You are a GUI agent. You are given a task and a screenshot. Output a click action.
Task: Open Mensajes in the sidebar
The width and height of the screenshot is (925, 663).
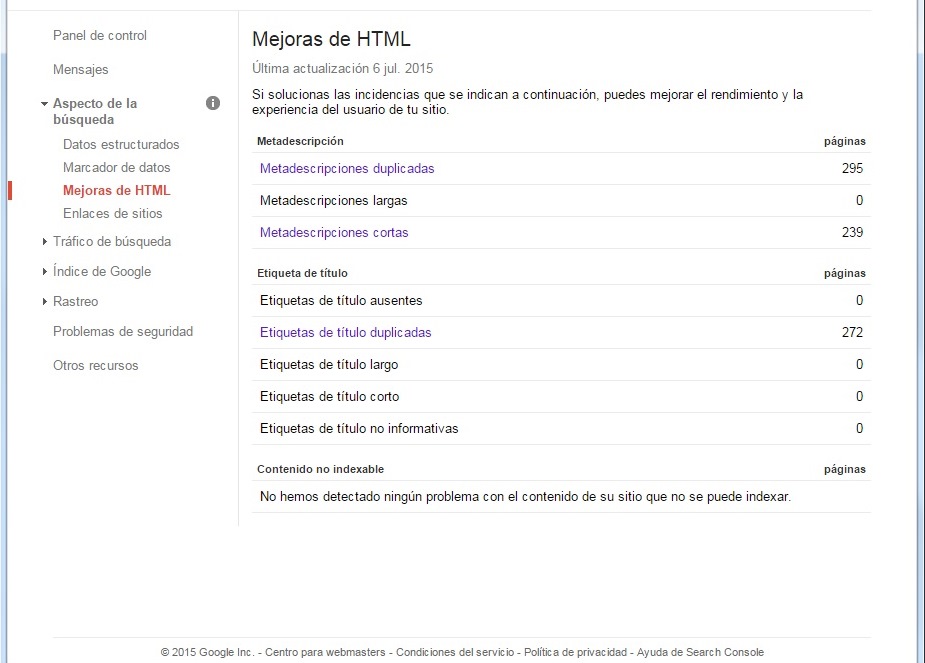(x=81, y=70)
